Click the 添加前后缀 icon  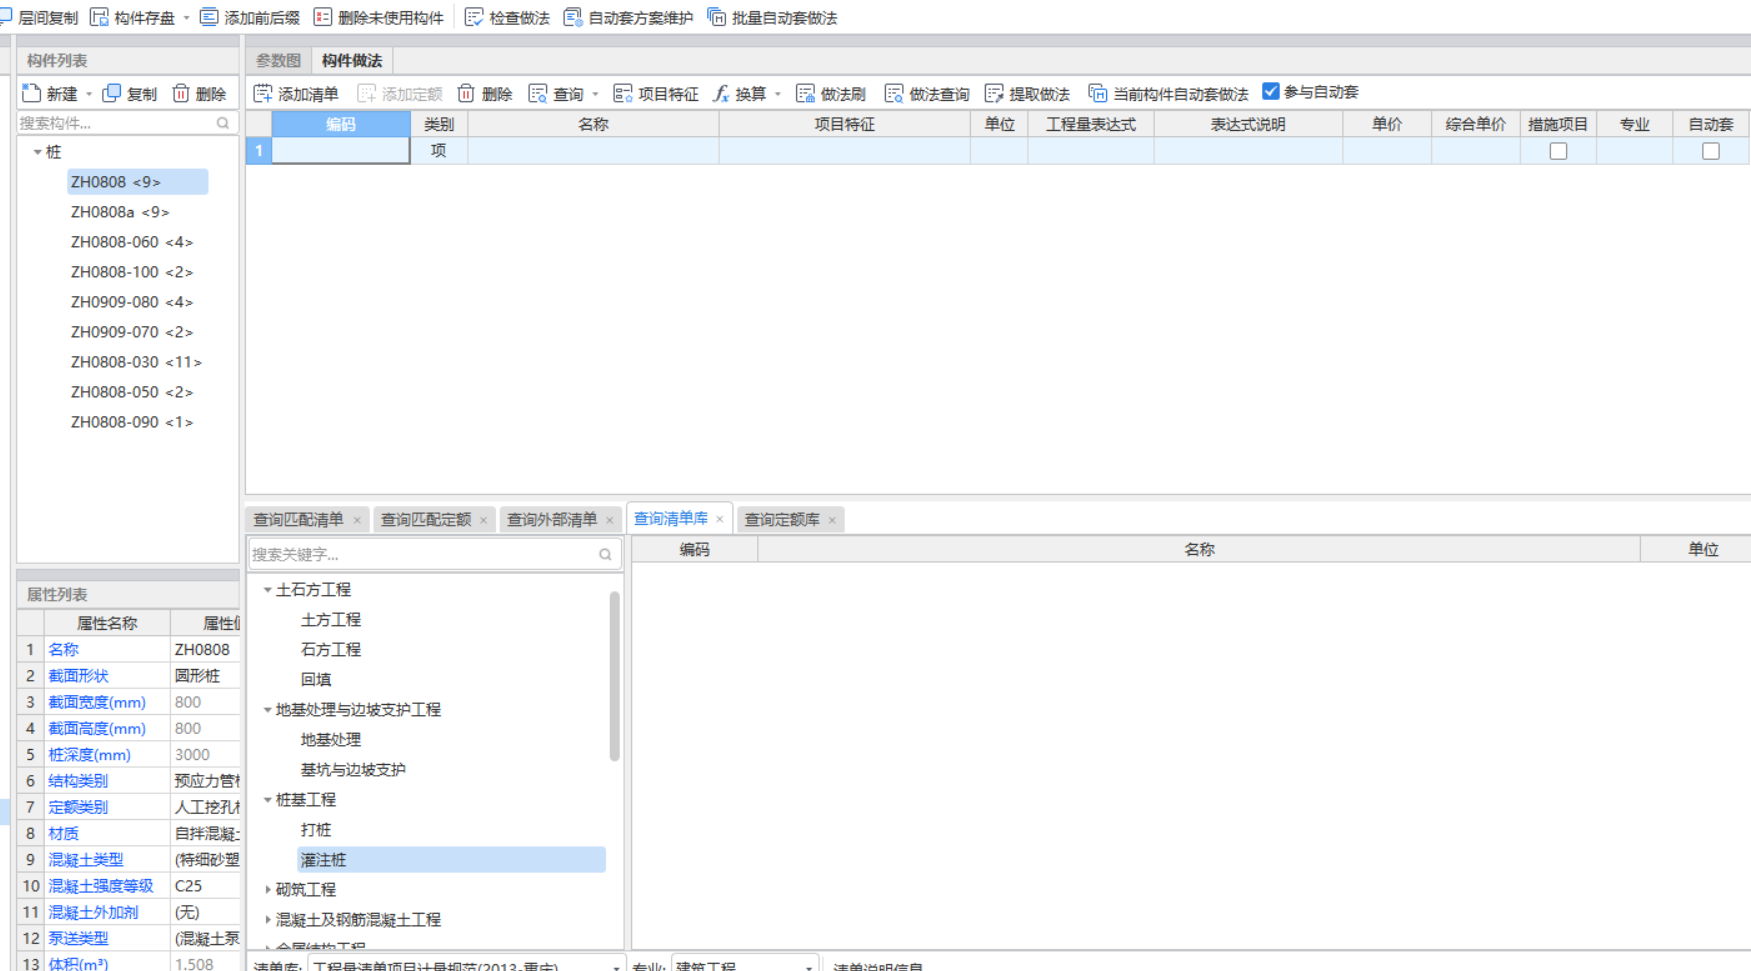coord(209,17)
